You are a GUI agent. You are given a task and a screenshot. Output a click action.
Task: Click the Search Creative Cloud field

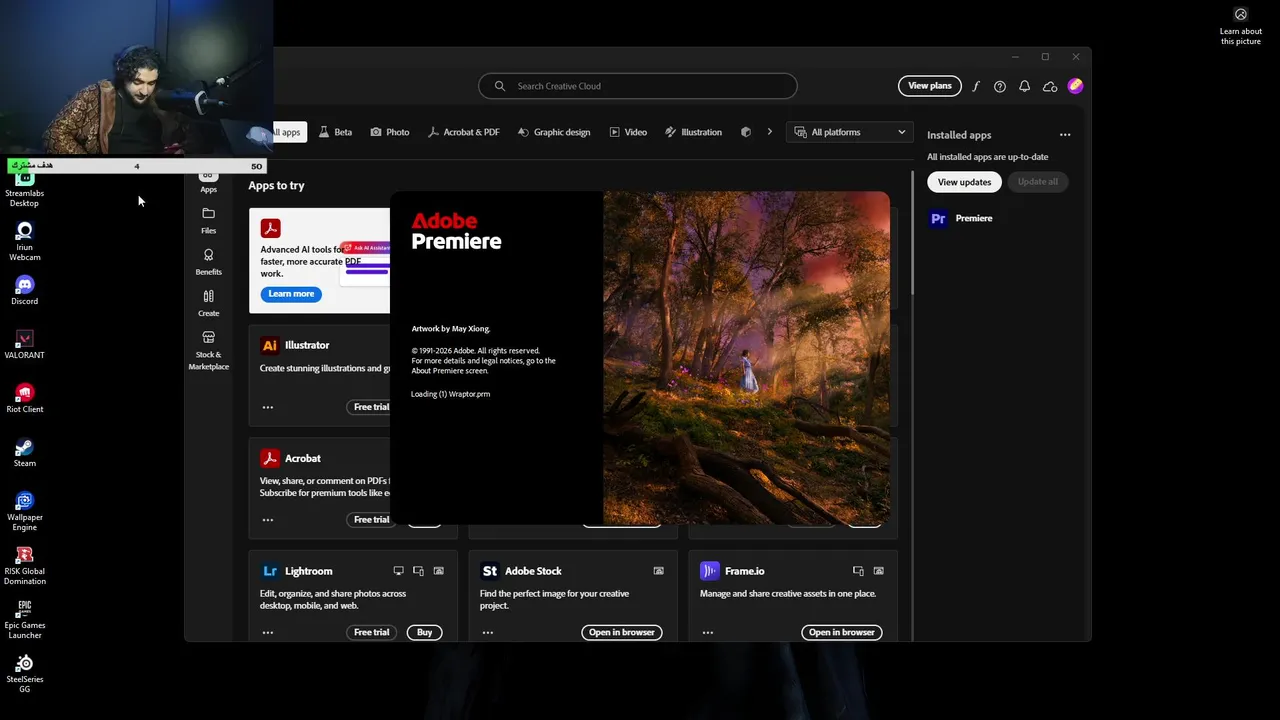pos(638,86)
